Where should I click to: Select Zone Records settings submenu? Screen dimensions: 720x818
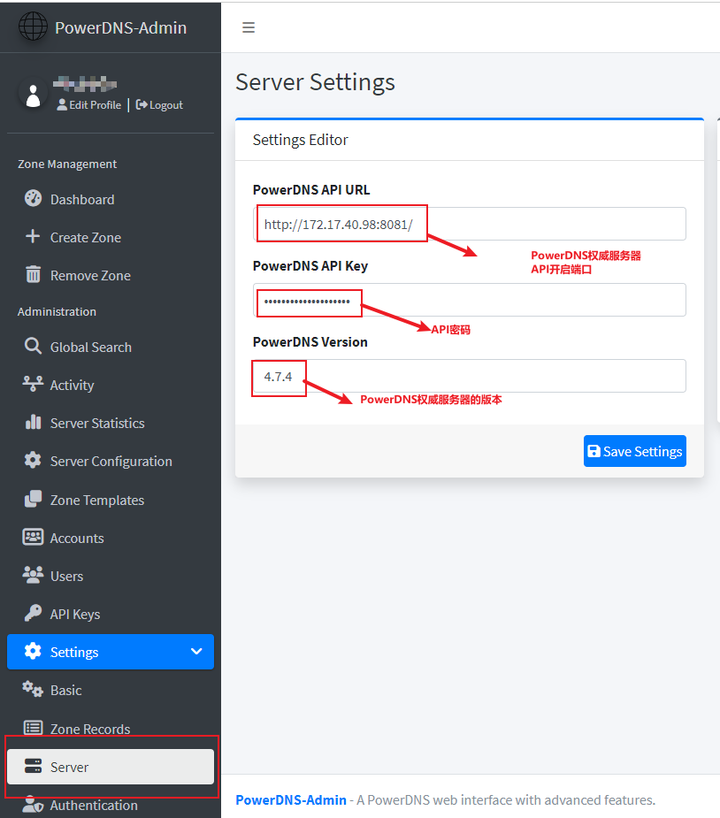(110, 729)
